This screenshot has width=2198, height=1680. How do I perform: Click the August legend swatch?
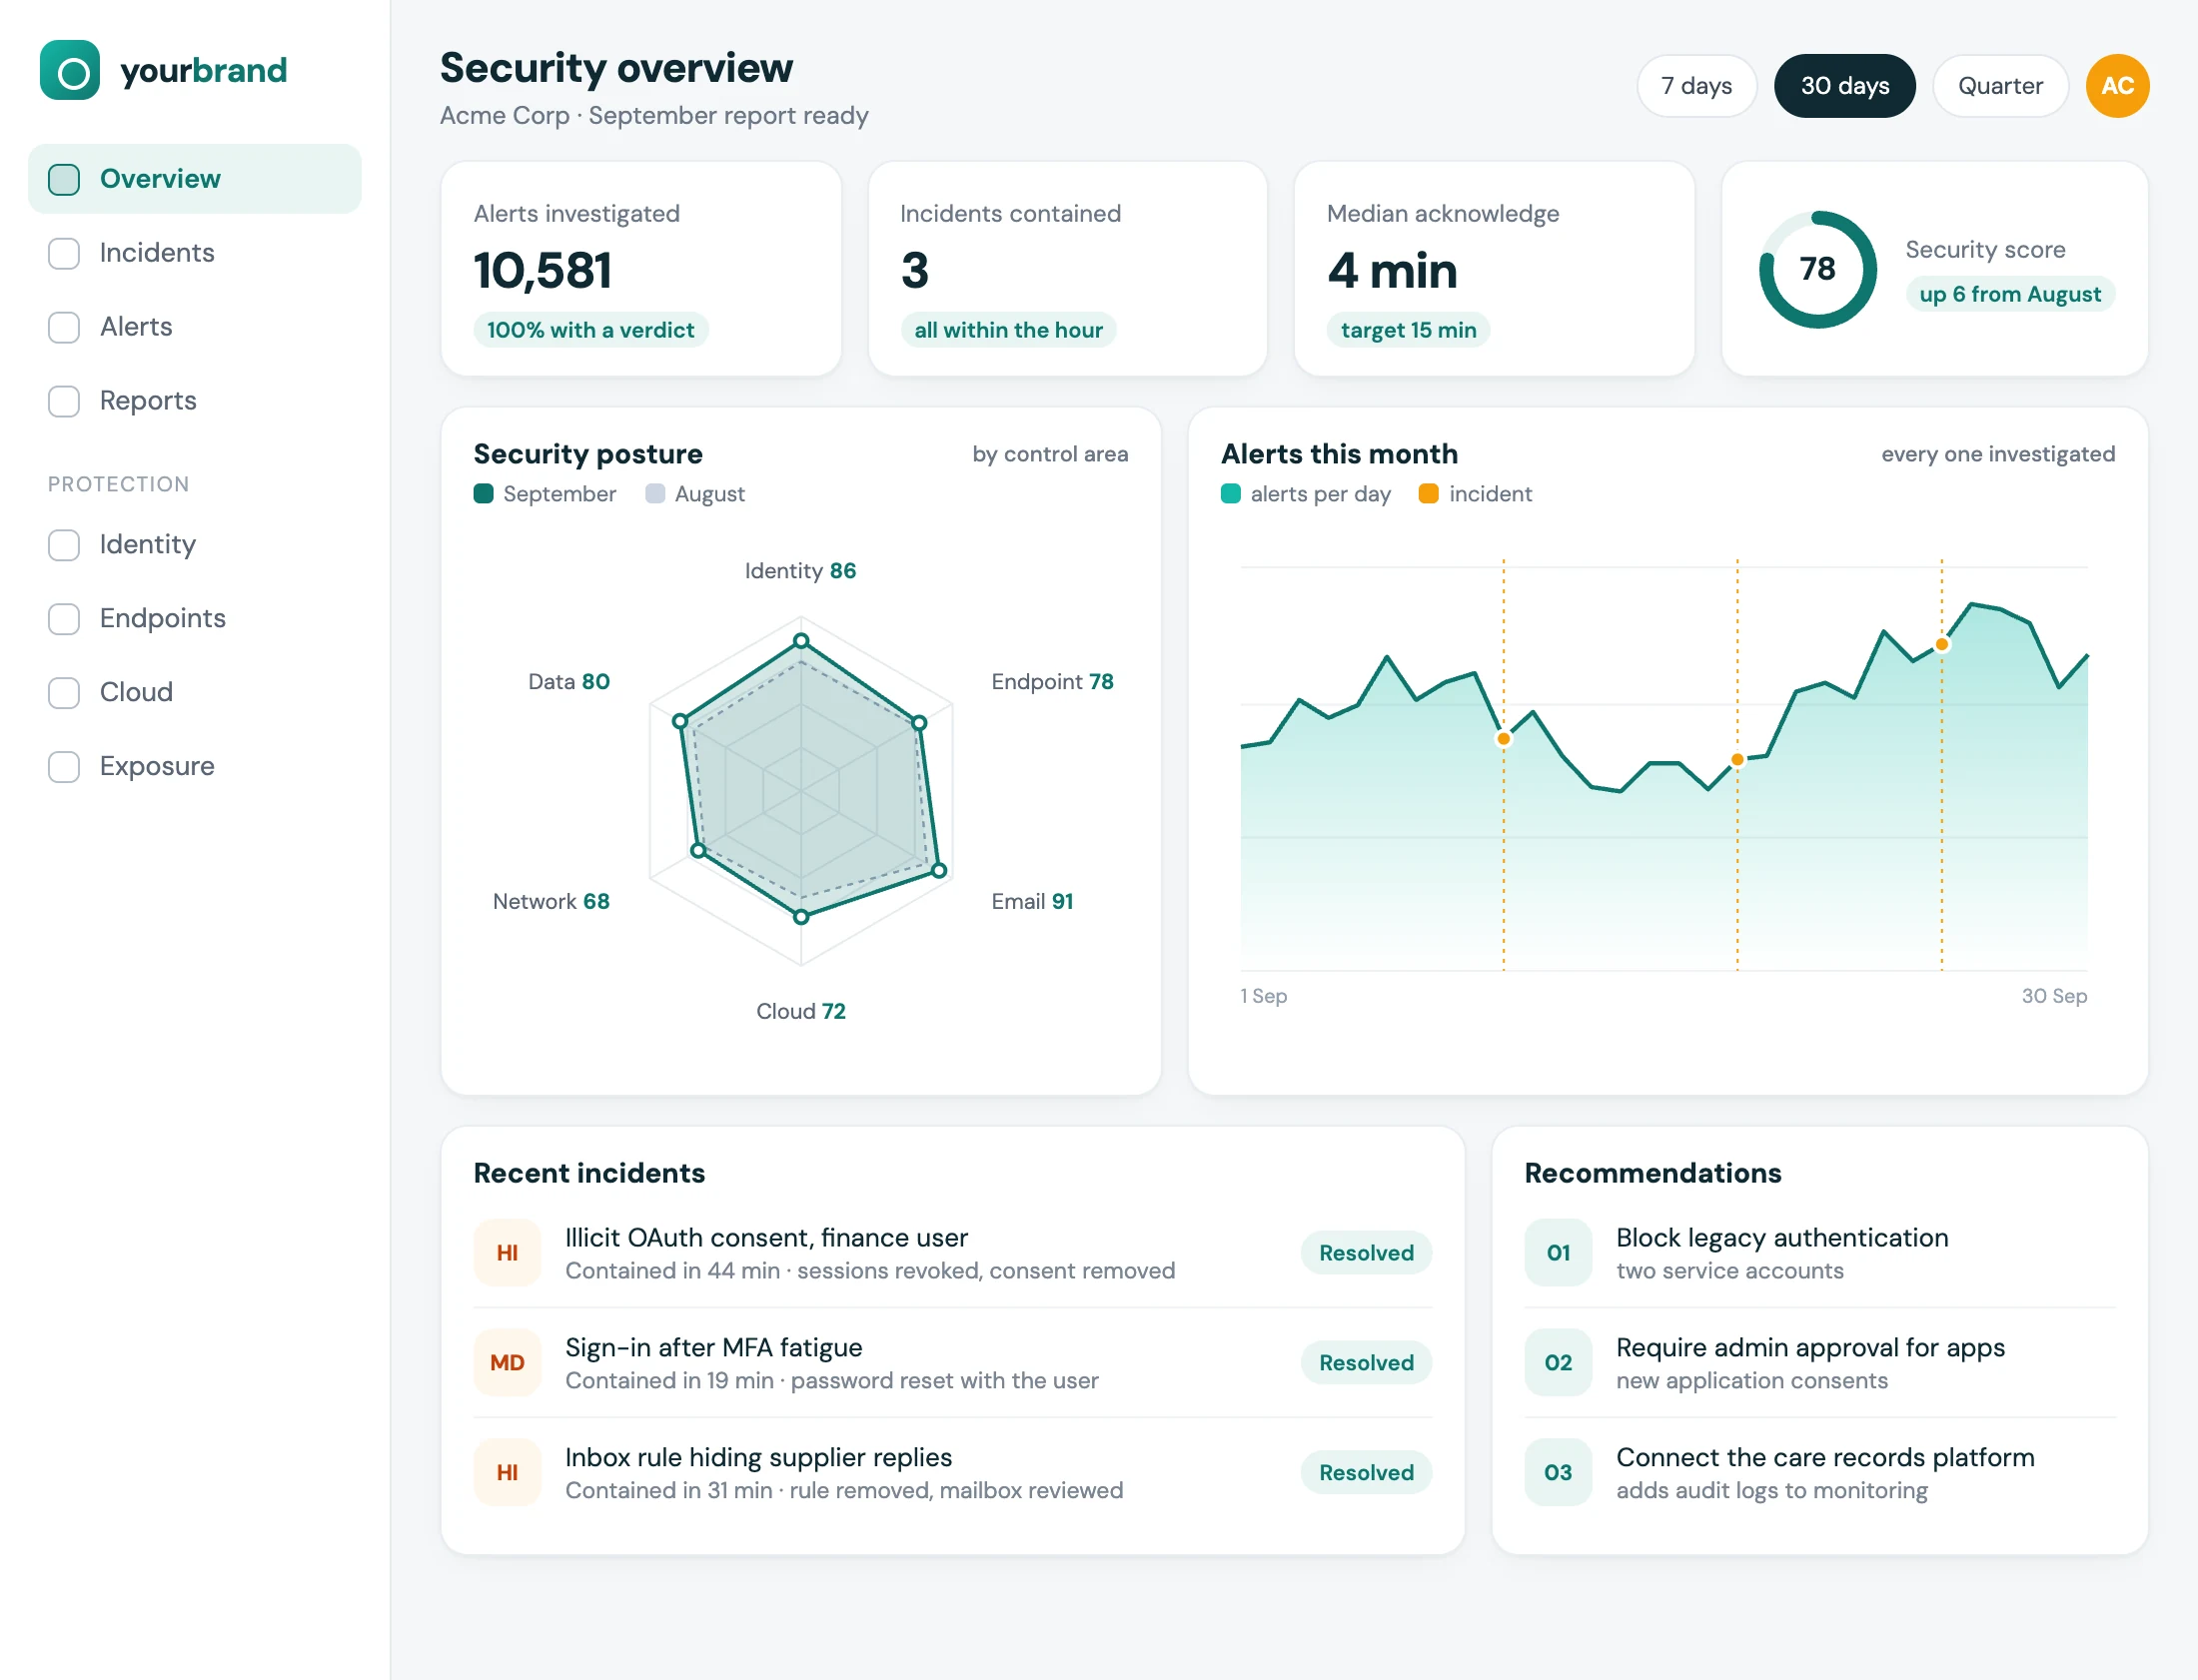tap(655, 494)
